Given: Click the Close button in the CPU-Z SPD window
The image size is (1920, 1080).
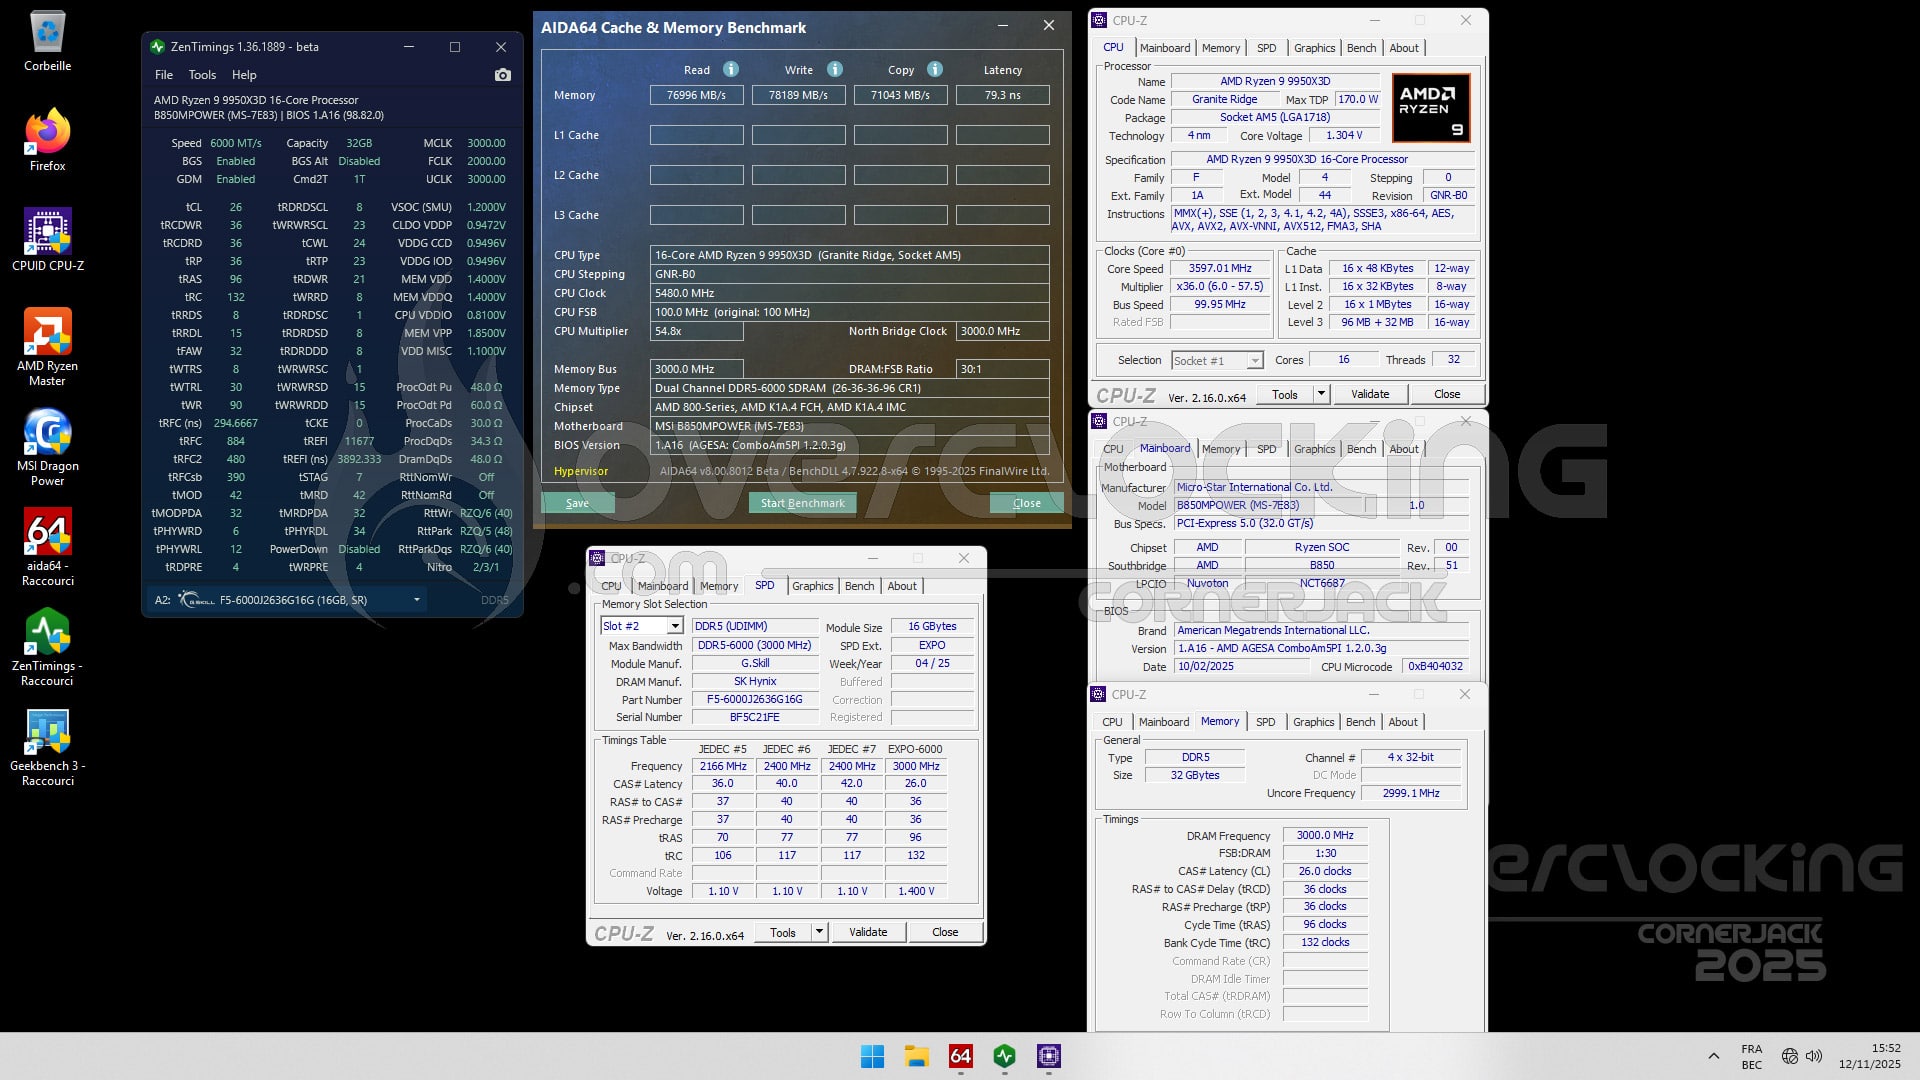Looking at the screenshot, I should [945, 932].
